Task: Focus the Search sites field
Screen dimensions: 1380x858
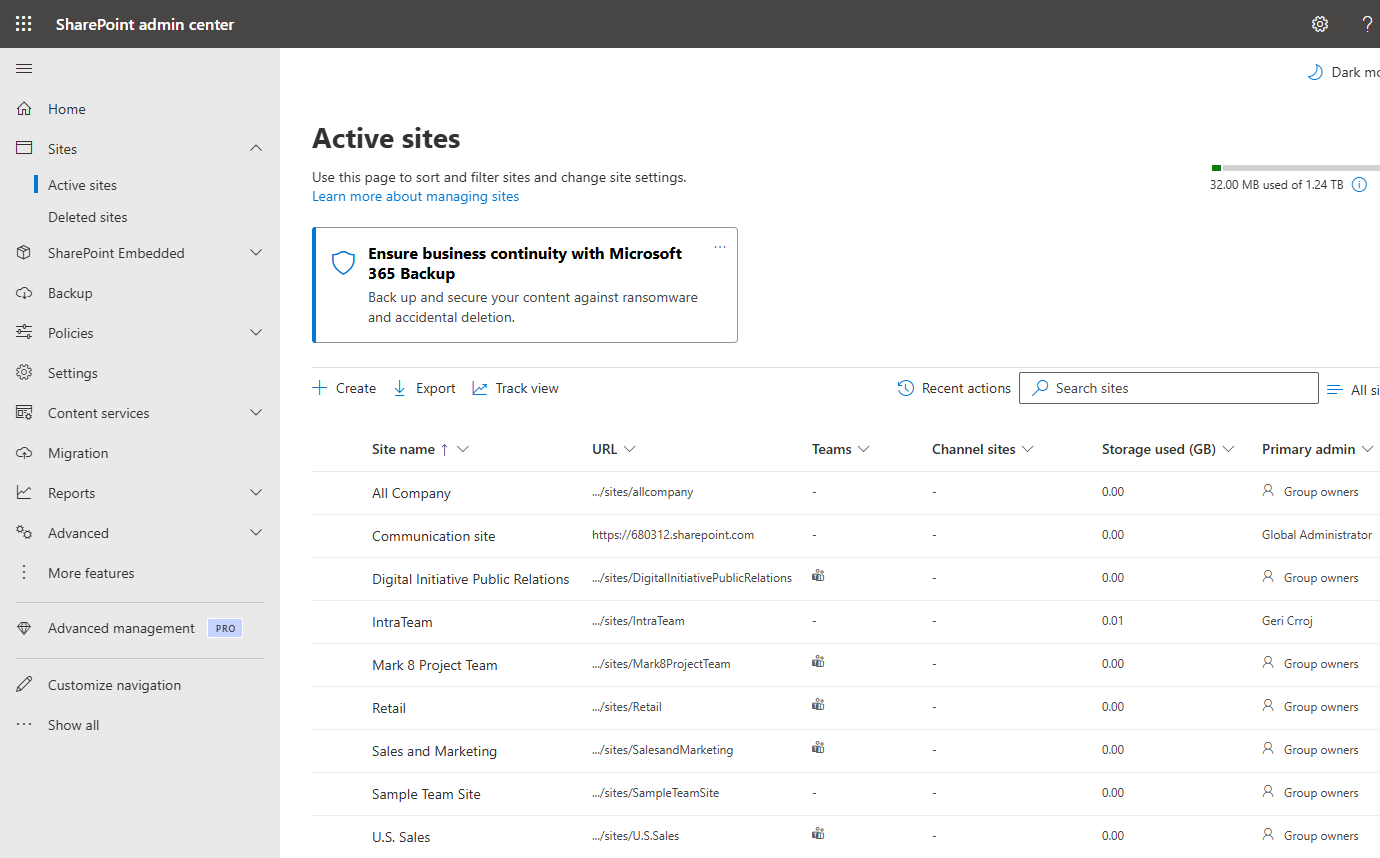Action: pos(1169,388)
